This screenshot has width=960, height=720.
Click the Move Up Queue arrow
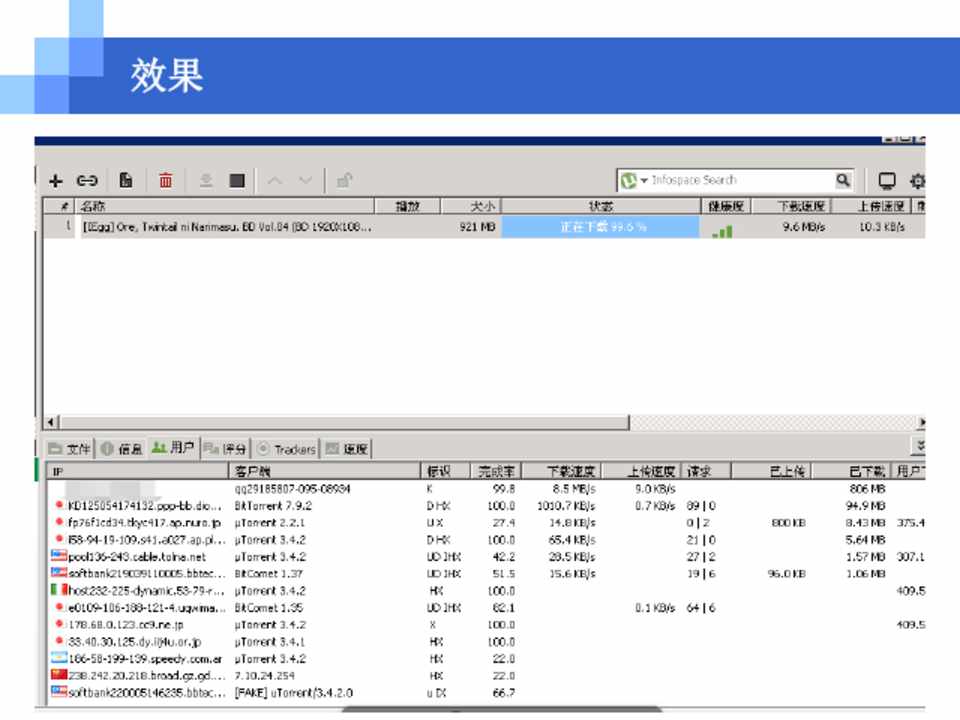278,181
